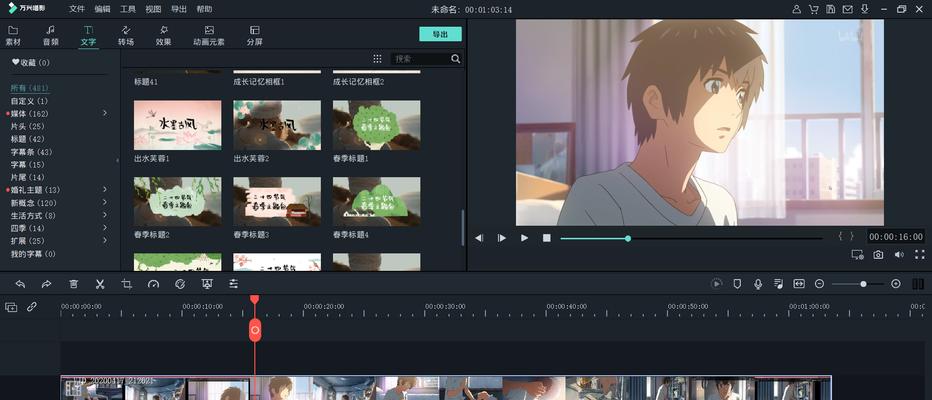
Task: Expand the 四季 (14) category arrow
Action: pos(105,228)
